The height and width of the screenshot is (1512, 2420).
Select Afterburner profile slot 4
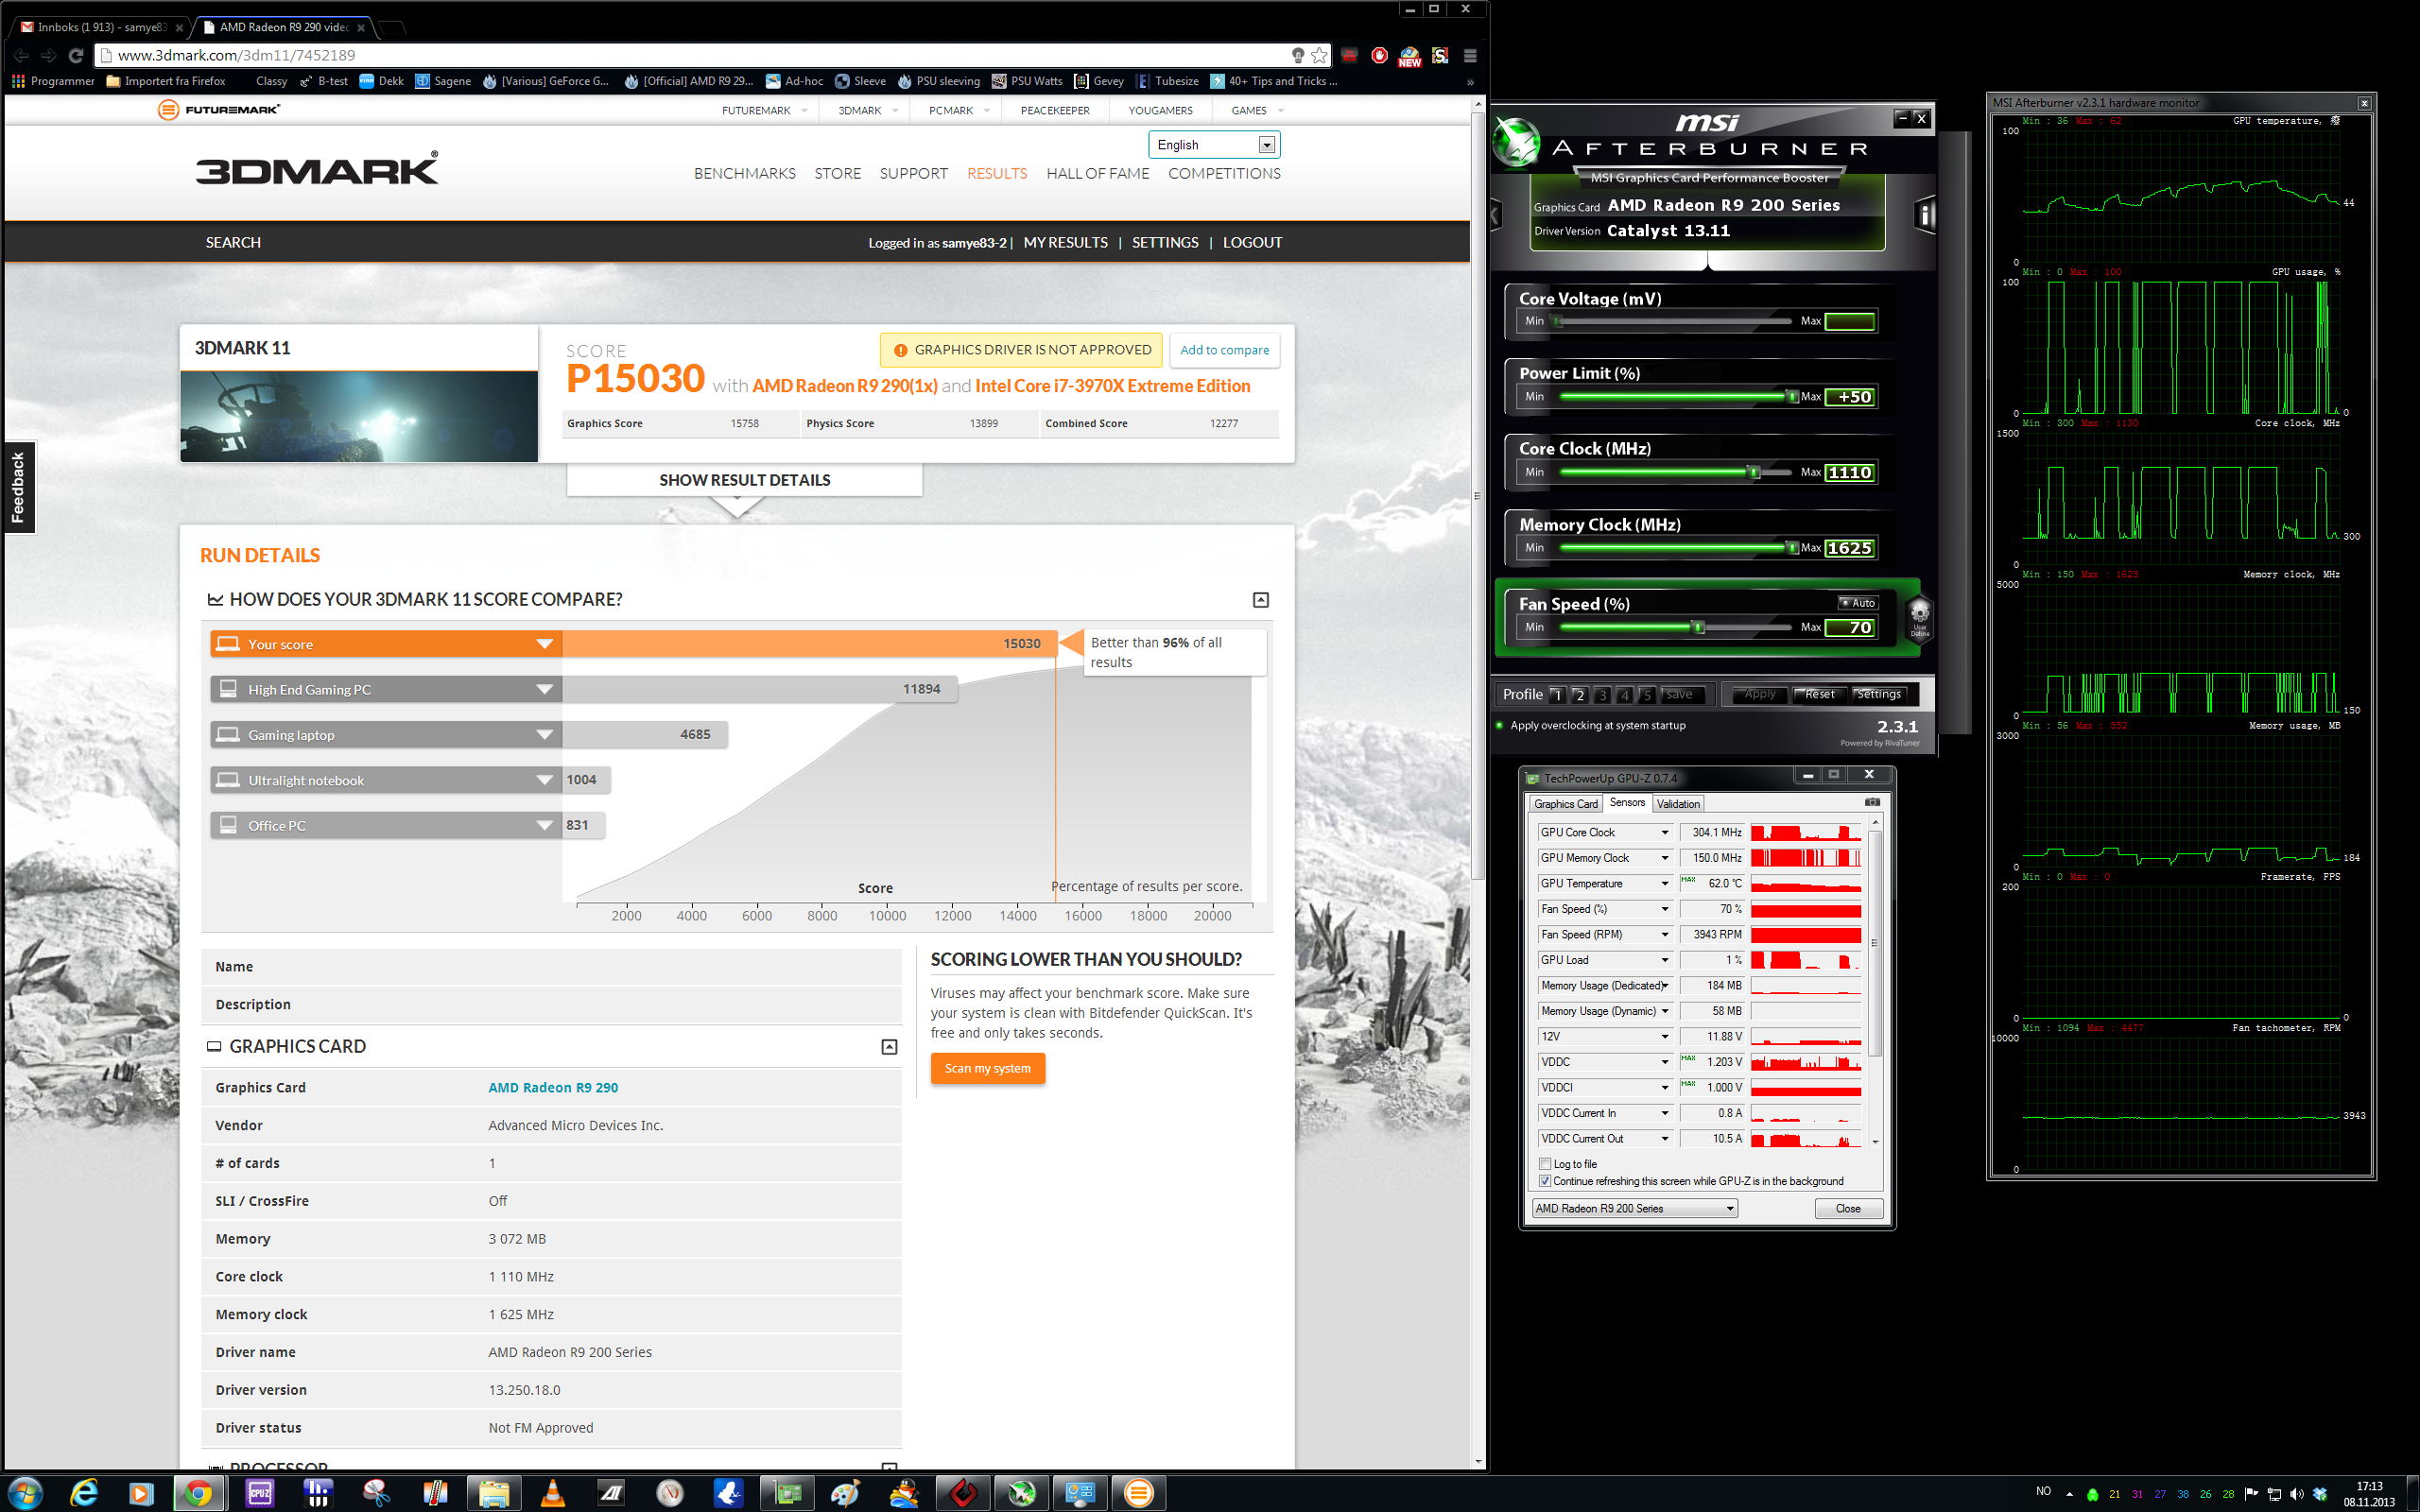pyautogui.click(x=1625, y=694)
